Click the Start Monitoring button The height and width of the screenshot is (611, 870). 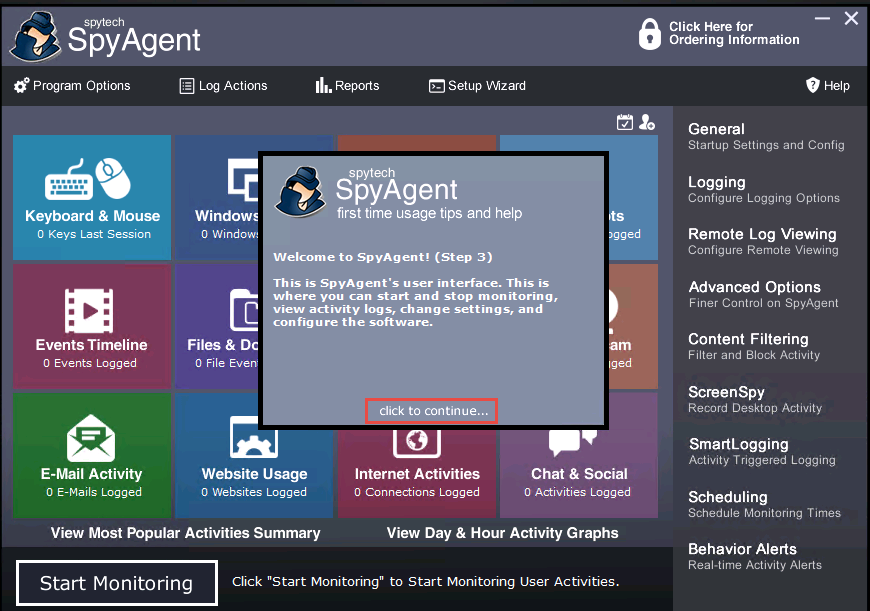tap(117, 583)
